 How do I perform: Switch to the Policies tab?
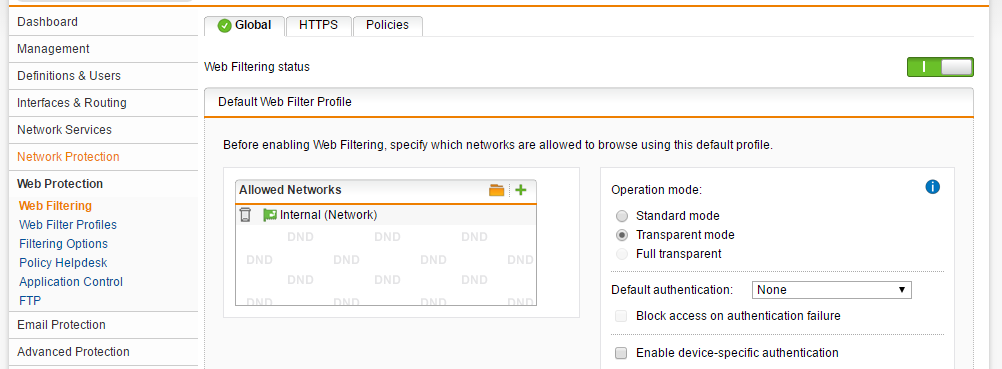coord(387,26)
